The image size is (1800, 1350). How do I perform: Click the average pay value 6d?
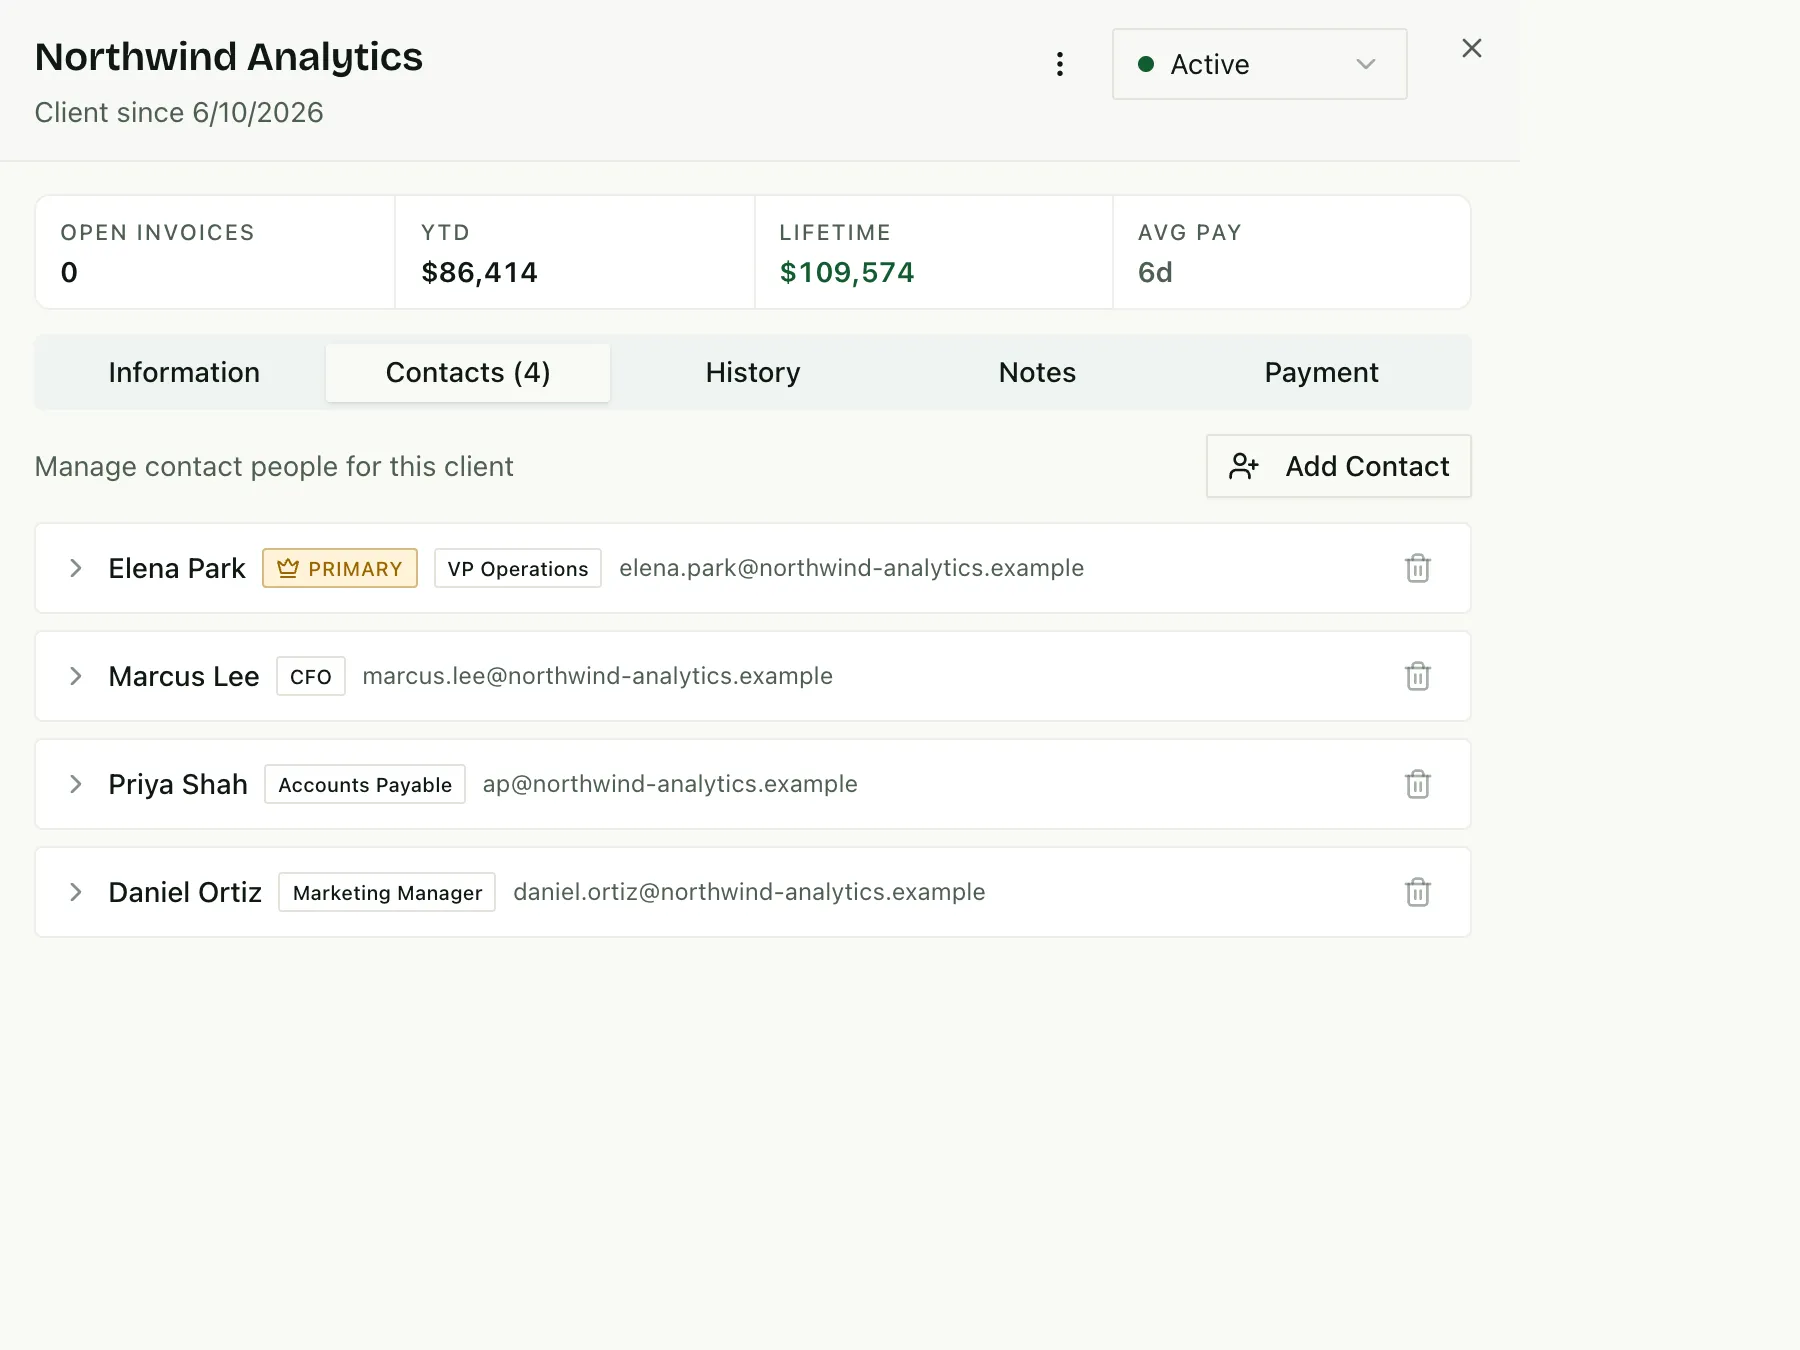tap(1155, 272)
